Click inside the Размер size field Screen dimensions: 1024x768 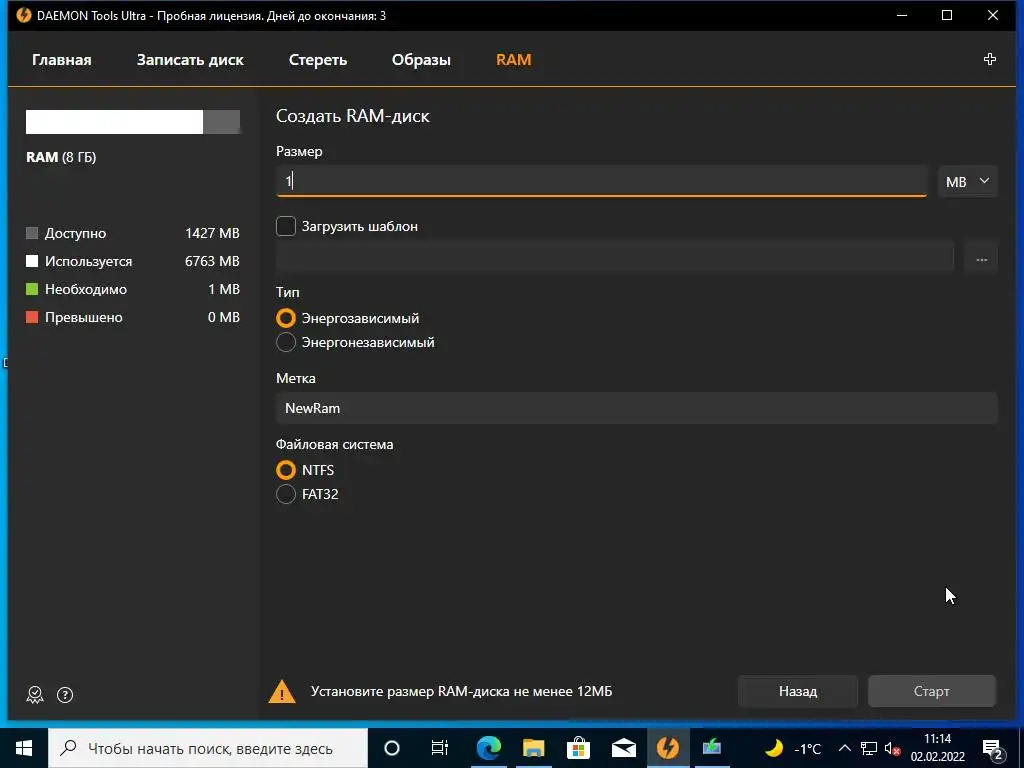[x=601, y=181]
